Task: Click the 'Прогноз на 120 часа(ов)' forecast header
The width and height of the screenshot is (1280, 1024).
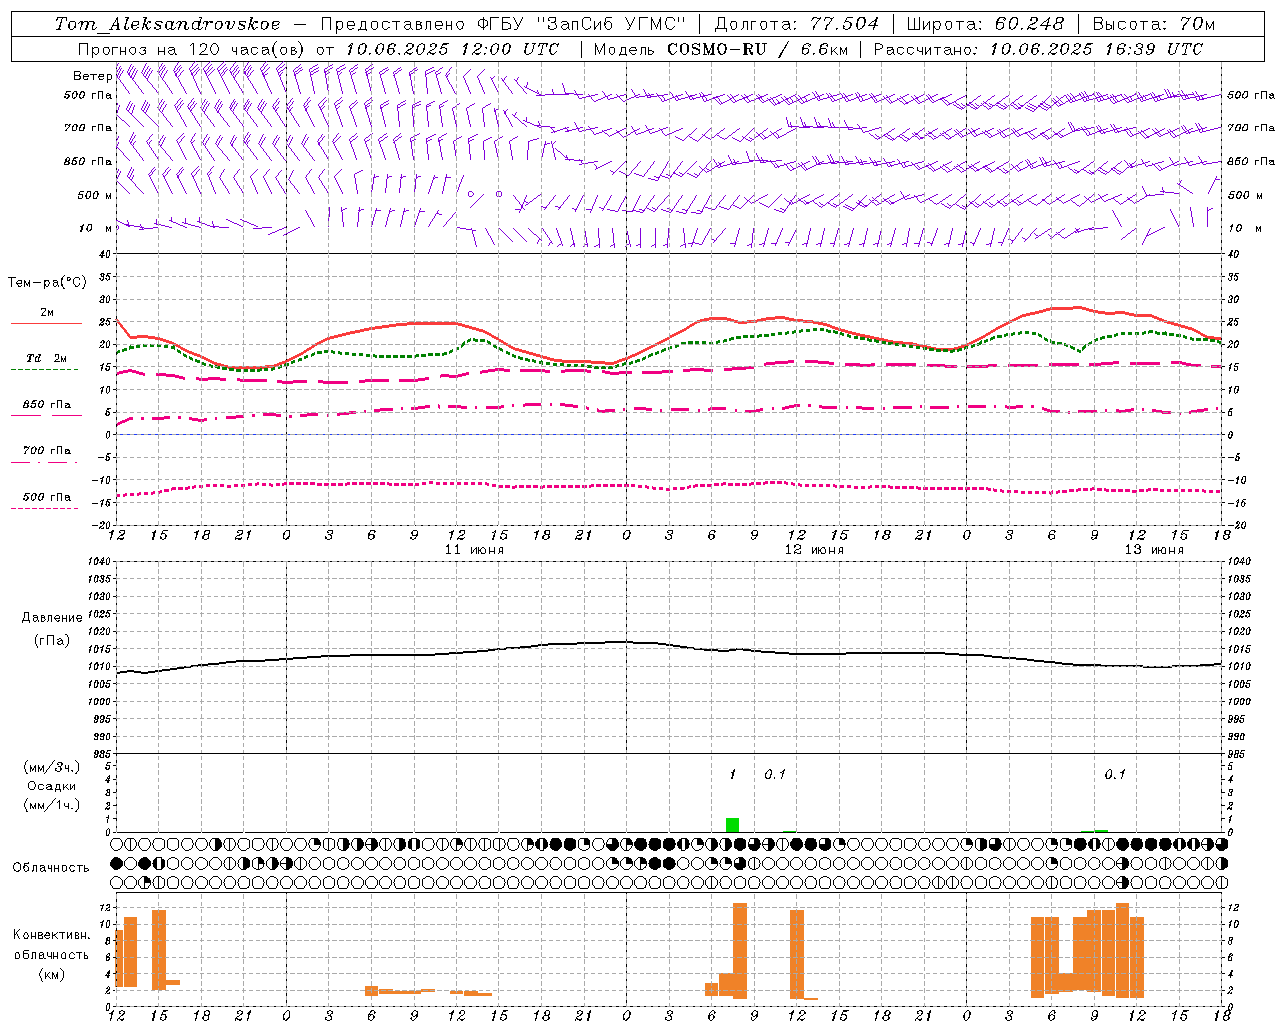Action: [192, 49]
